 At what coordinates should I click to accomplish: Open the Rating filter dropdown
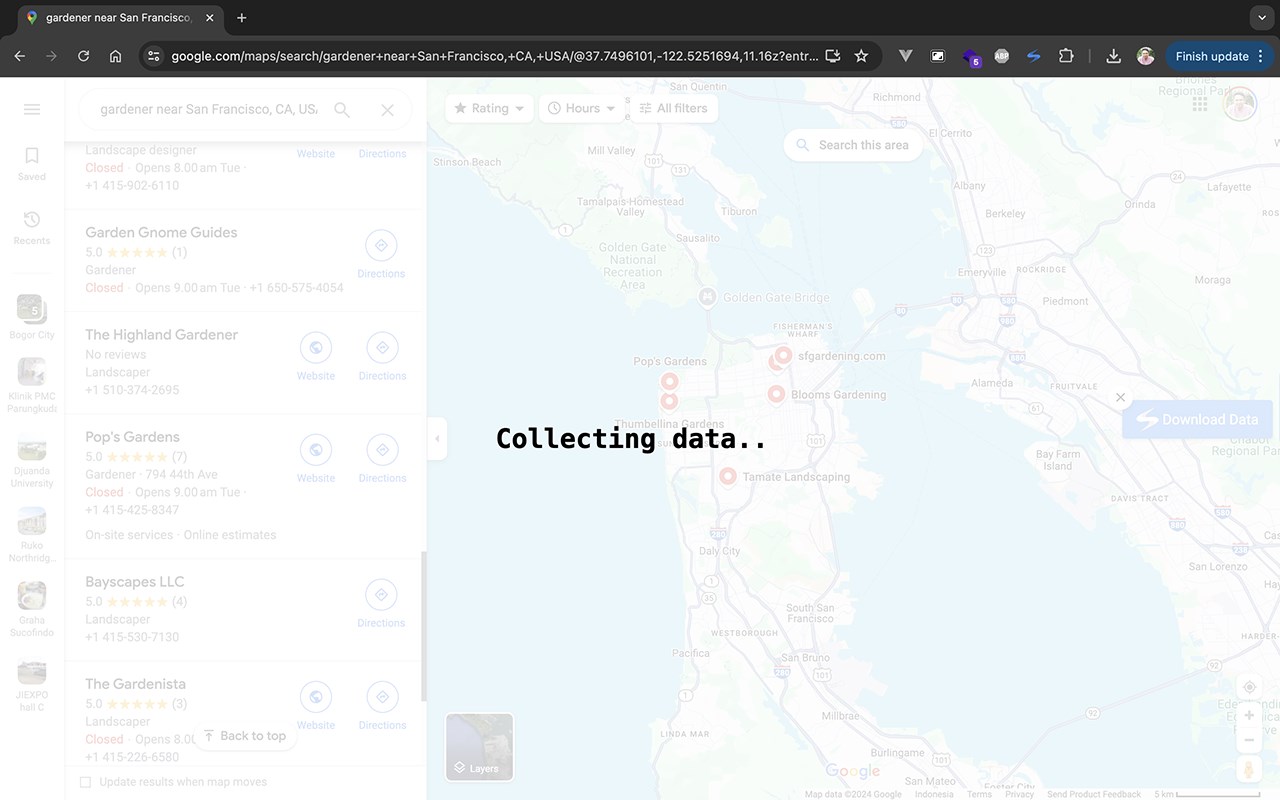click(x=489, y=108)
